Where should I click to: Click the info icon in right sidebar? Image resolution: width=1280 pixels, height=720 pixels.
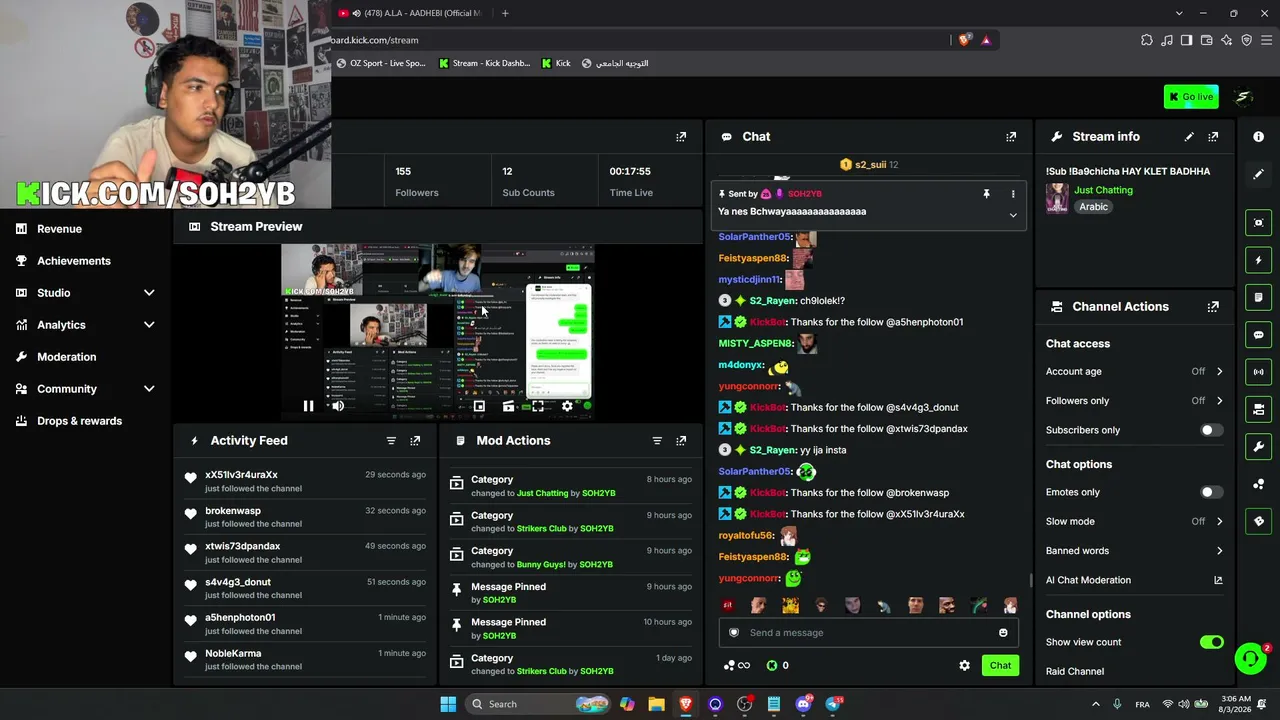[x=1258, y=137]
